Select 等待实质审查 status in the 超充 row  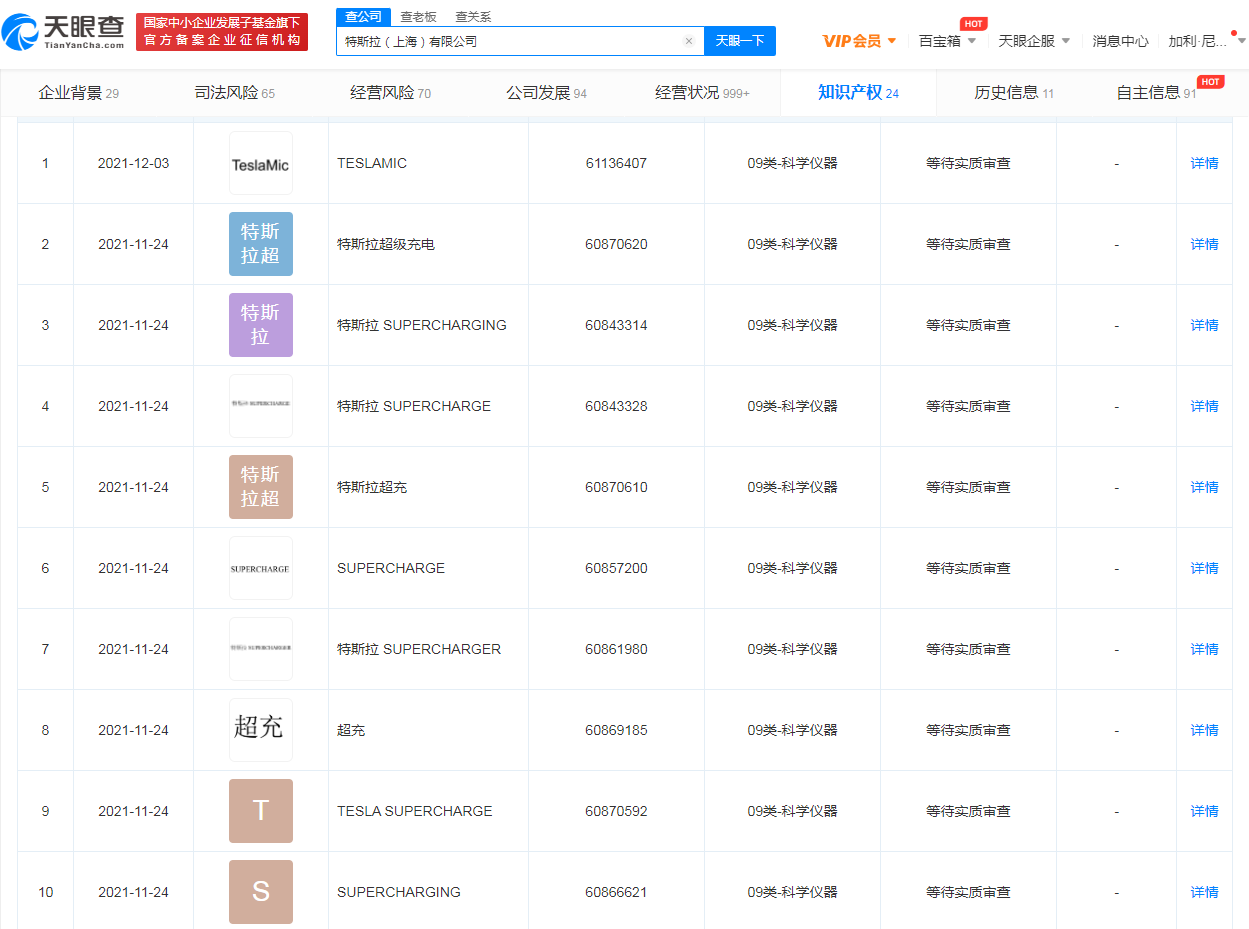(x=968, y=730)
